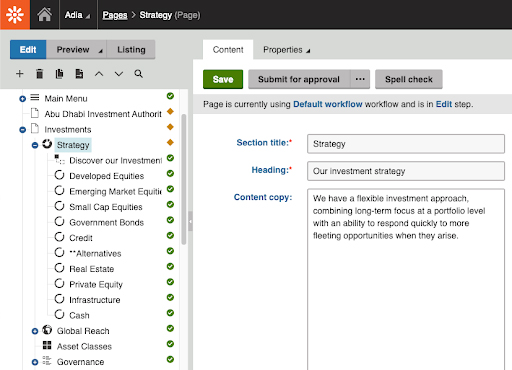
Task: Switch to Preview mode
Action: (73, 50)
